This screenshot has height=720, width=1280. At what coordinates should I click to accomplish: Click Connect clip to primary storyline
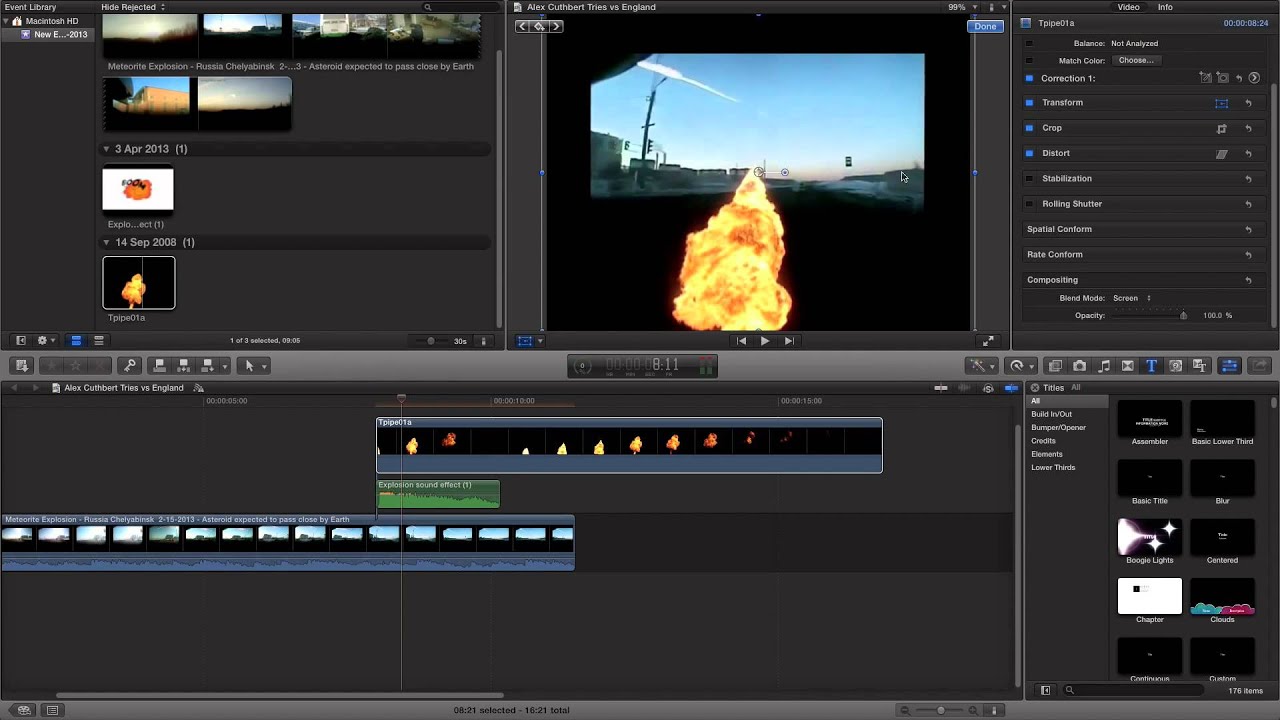(x=160, y=366)
